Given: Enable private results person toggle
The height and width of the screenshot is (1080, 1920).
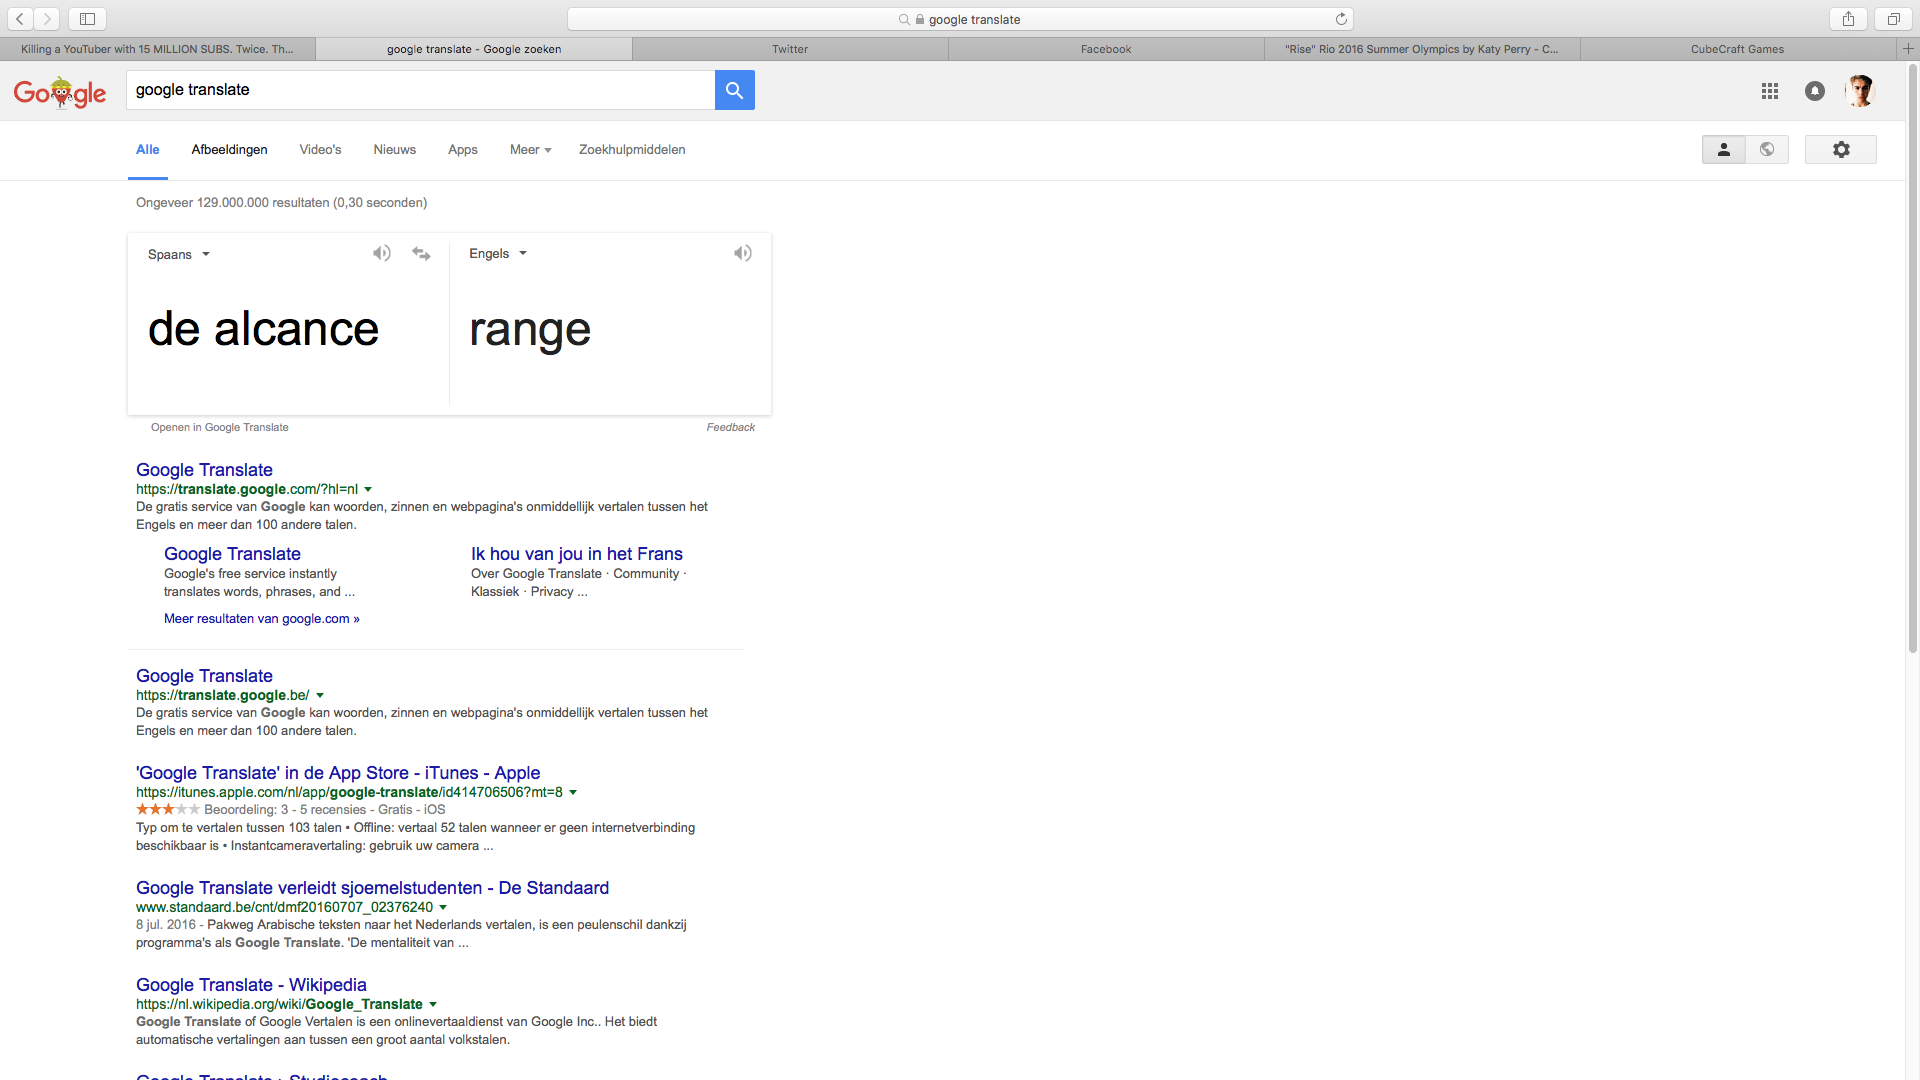Looking at the screenshot, I should pos(1724,149).
